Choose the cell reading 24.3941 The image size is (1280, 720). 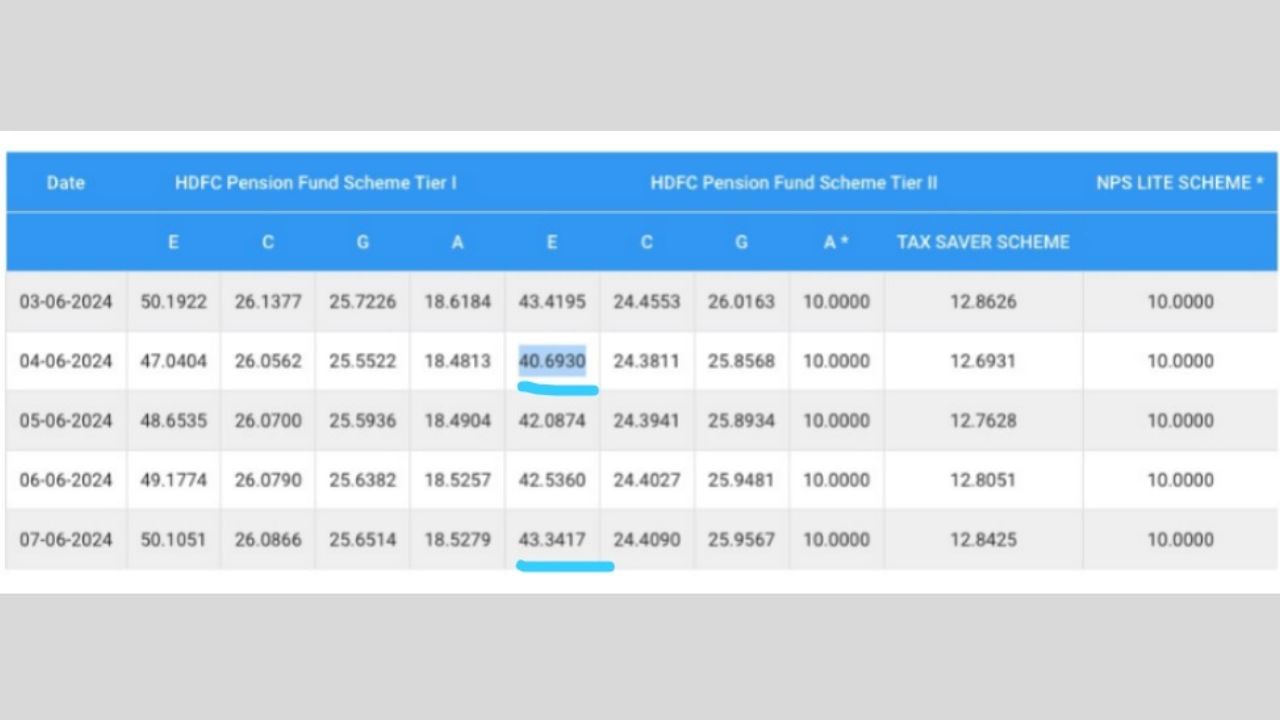pos(647,421)
